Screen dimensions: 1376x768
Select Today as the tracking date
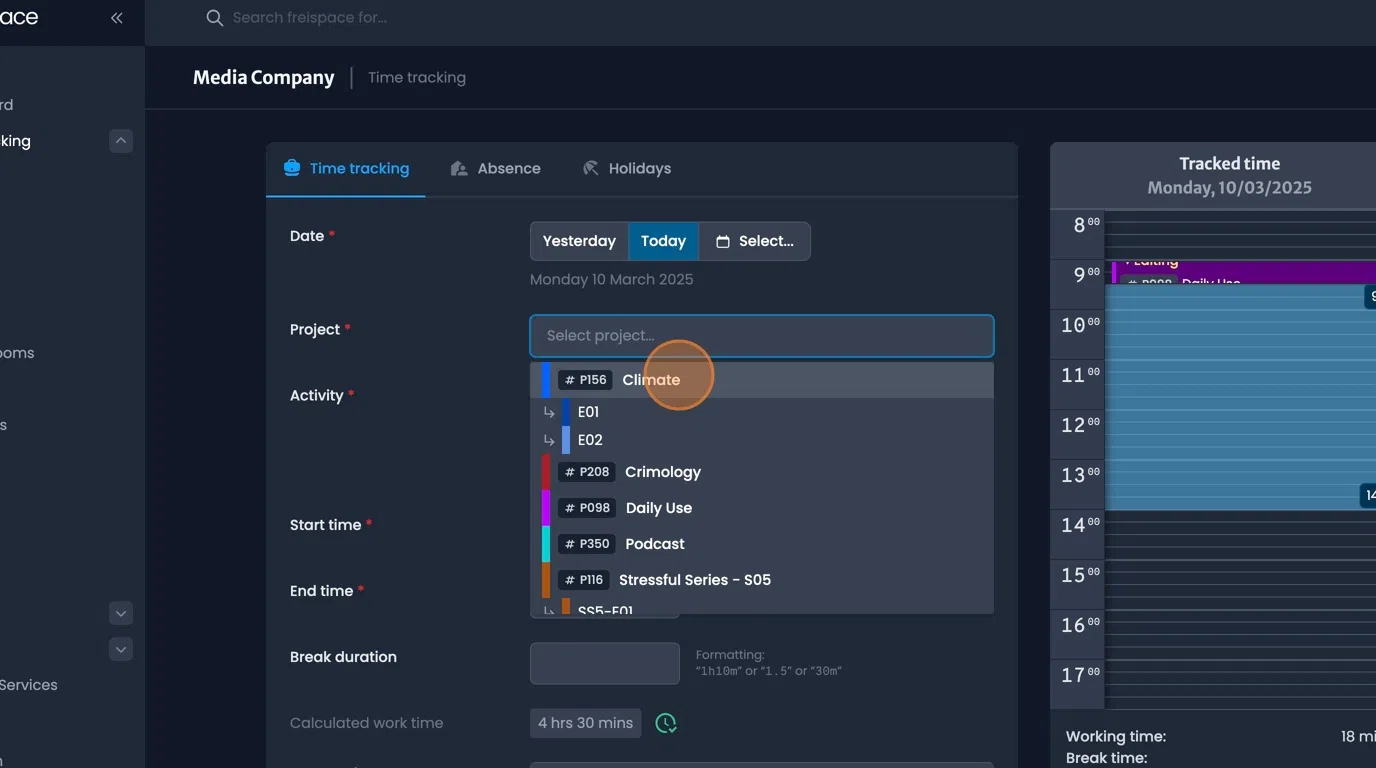coord(663,241)
